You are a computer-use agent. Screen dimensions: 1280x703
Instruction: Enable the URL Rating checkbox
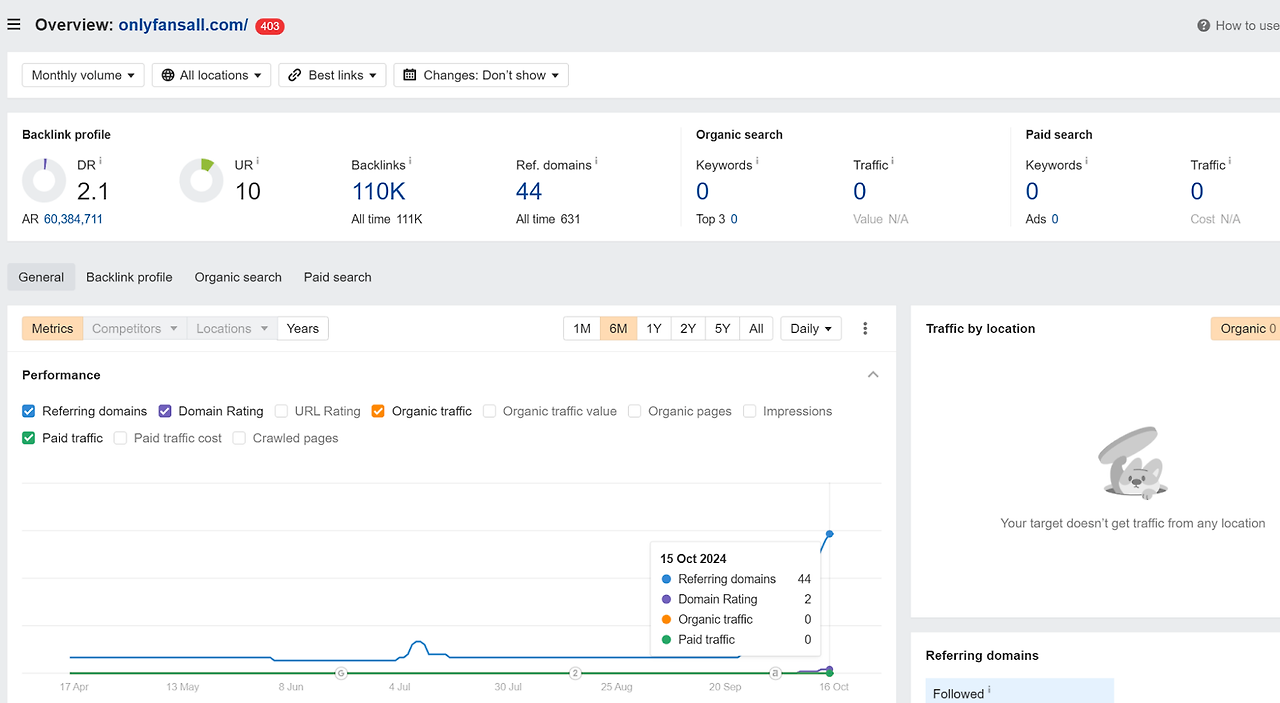(x=281, y=411)
